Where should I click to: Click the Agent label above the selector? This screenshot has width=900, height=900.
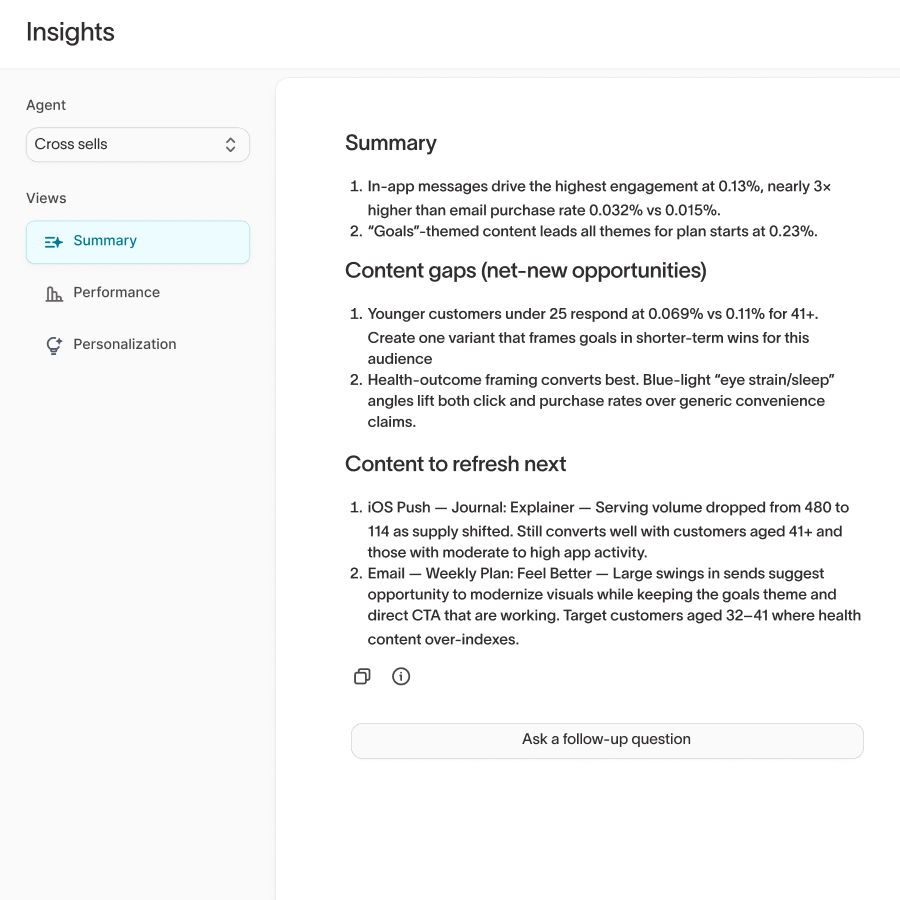46,105
